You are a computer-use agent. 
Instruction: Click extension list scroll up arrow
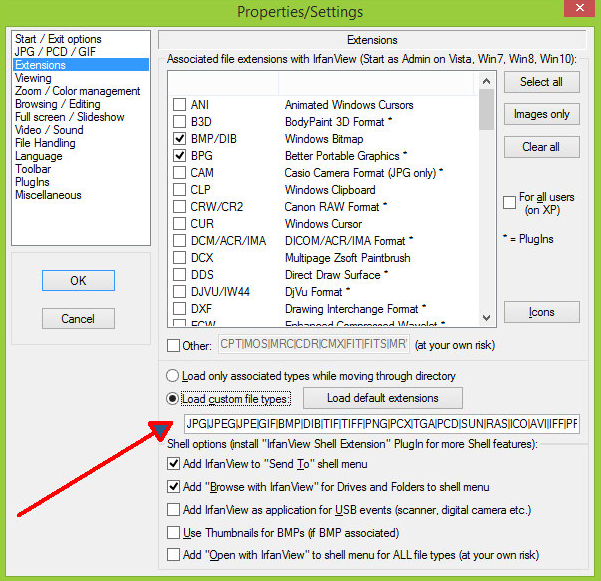click(486, 81)
